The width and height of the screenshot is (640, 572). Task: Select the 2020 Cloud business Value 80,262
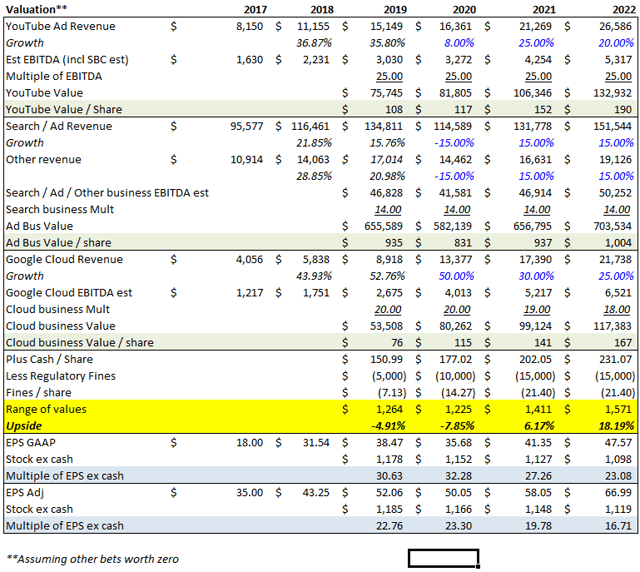[x=455, y=326]
